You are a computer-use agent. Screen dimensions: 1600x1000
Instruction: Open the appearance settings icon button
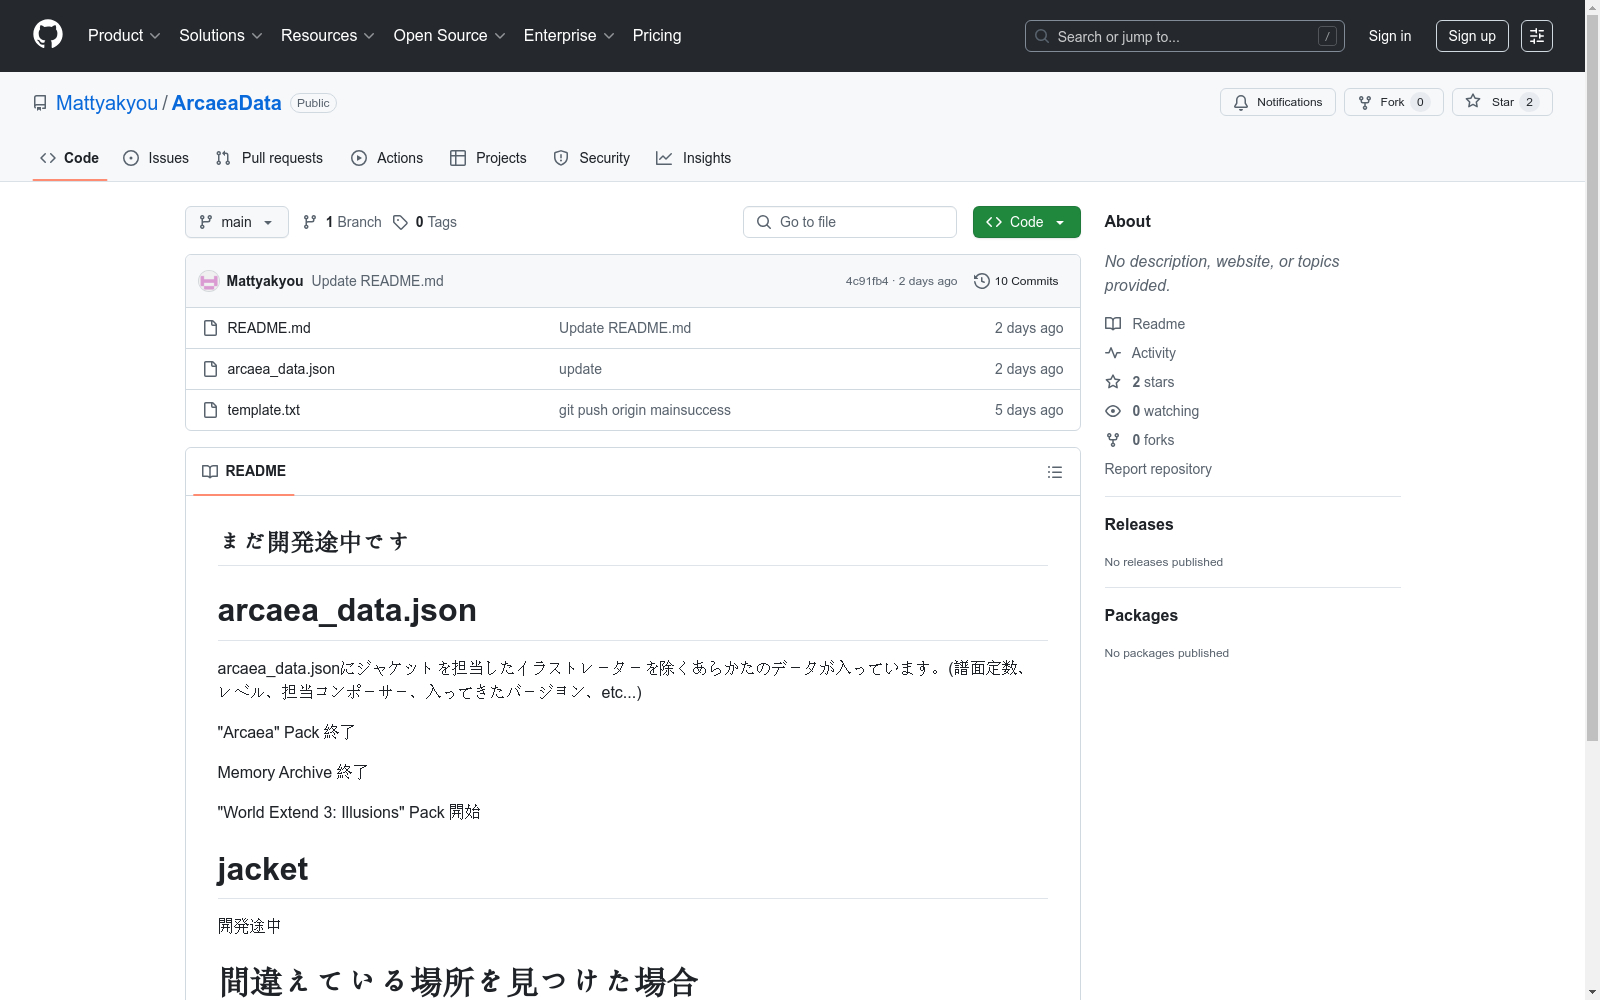(1537, 36)
